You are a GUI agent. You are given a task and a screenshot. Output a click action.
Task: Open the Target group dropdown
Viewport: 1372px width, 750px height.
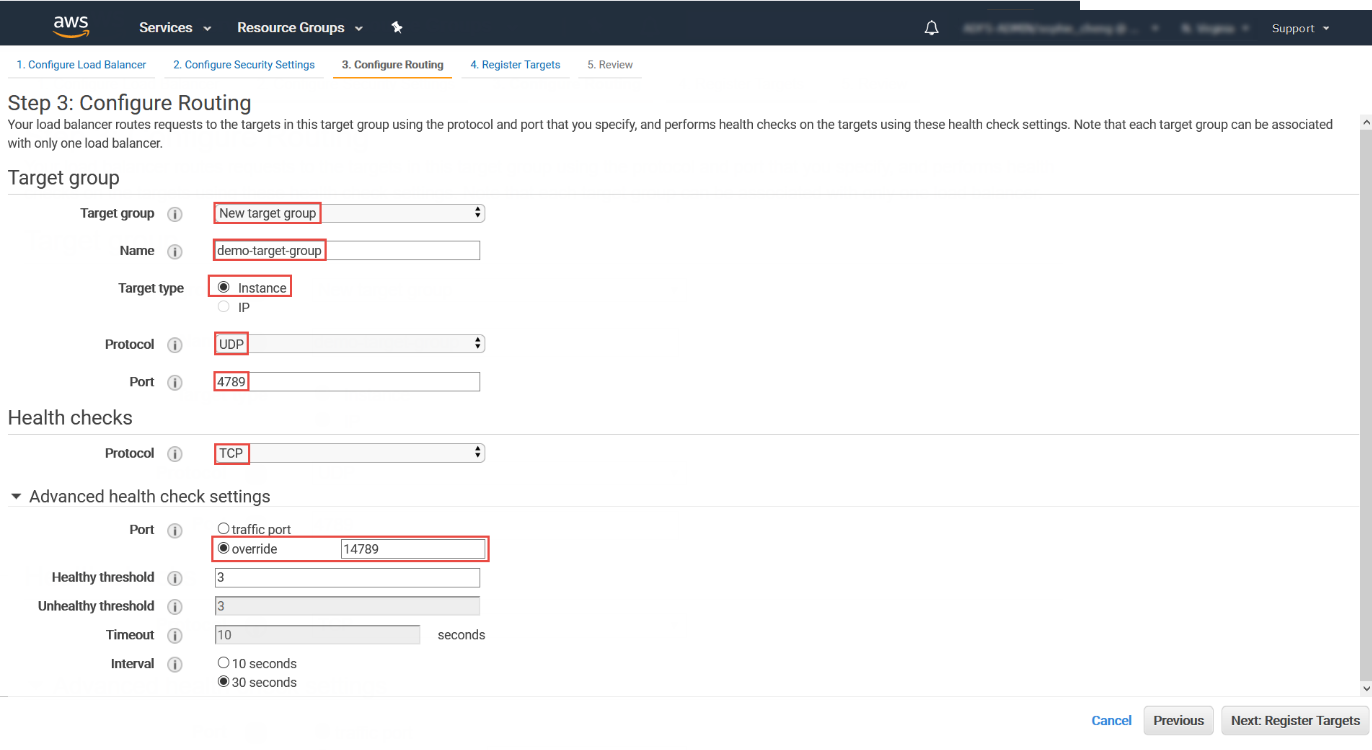(349, 213)
